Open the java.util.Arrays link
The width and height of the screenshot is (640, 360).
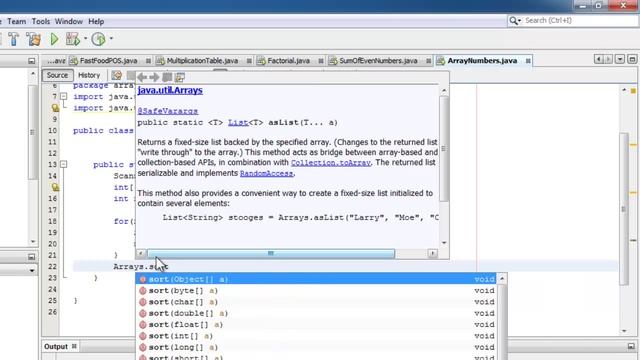(170, 90)
